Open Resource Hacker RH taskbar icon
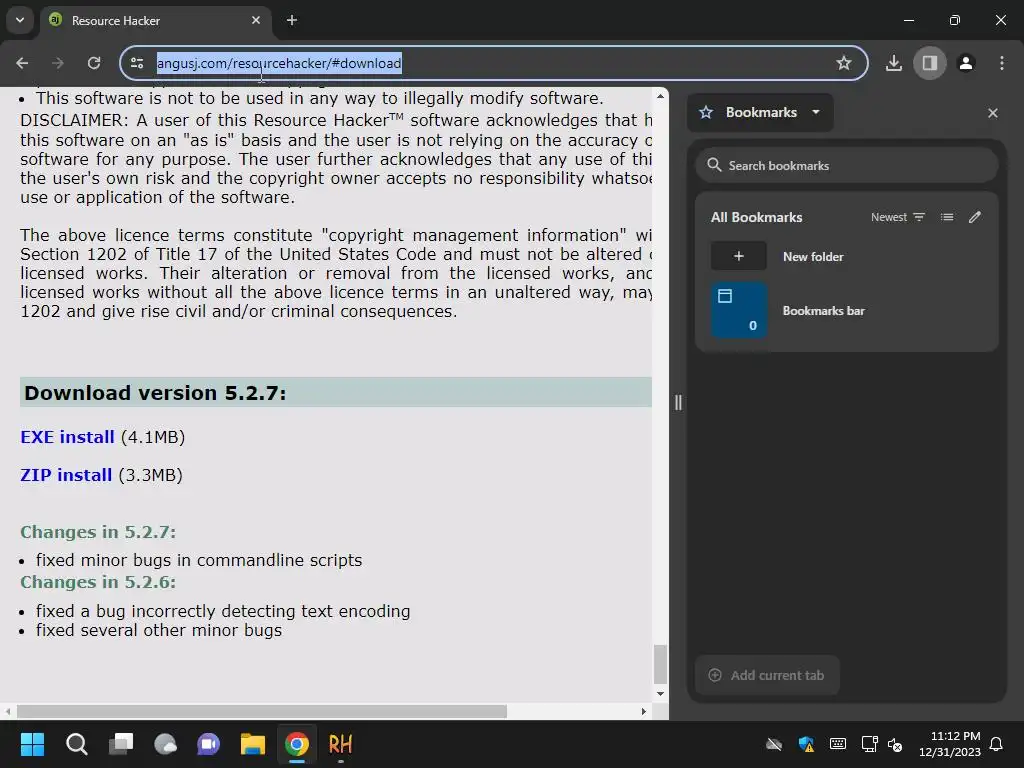Viewport: 1024px width, 768px height. 340,744
